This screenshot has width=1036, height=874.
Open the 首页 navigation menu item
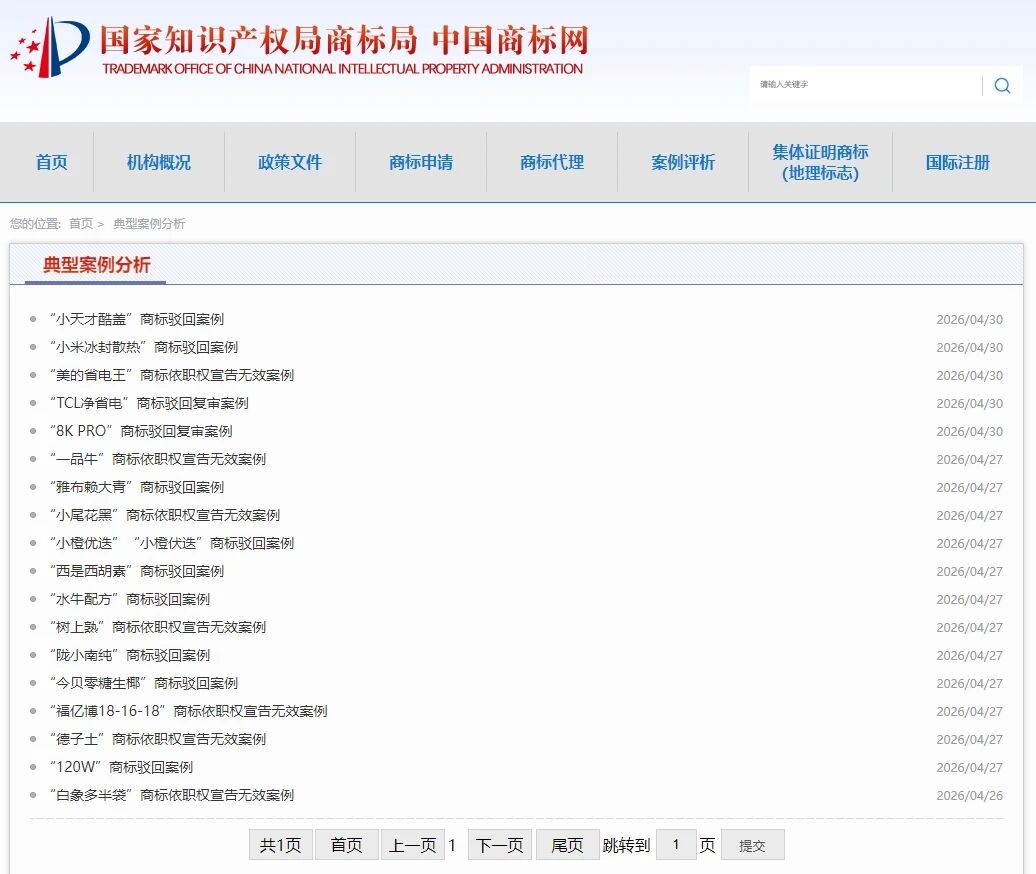(51, 162)
